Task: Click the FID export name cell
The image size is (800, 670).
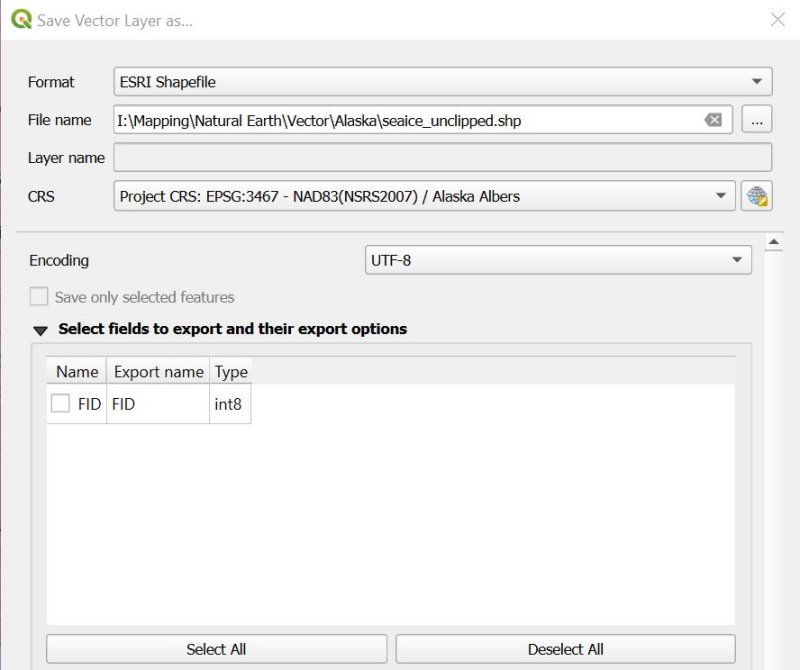Action: pos(158,404)
